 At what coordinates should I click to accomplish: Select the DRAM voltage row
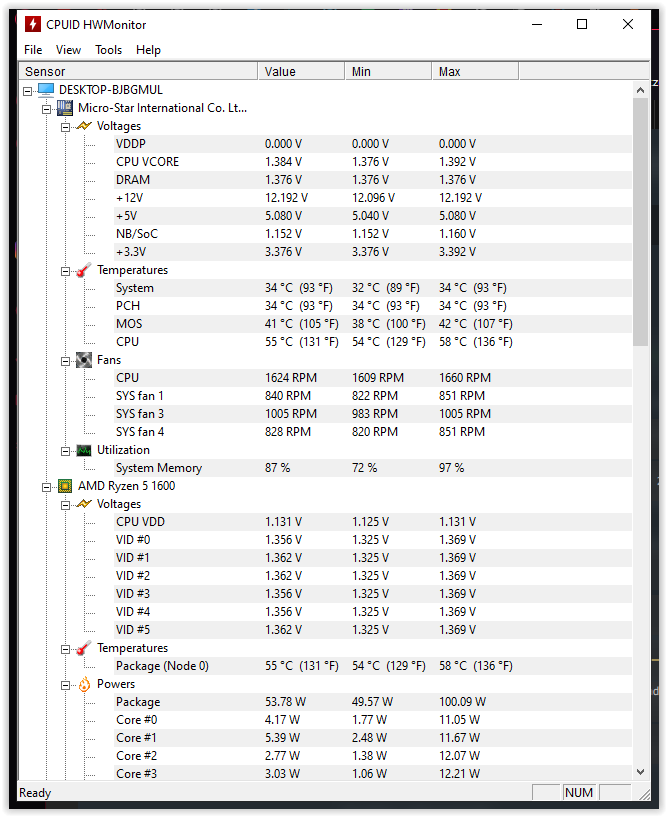[x=373, y=180]
